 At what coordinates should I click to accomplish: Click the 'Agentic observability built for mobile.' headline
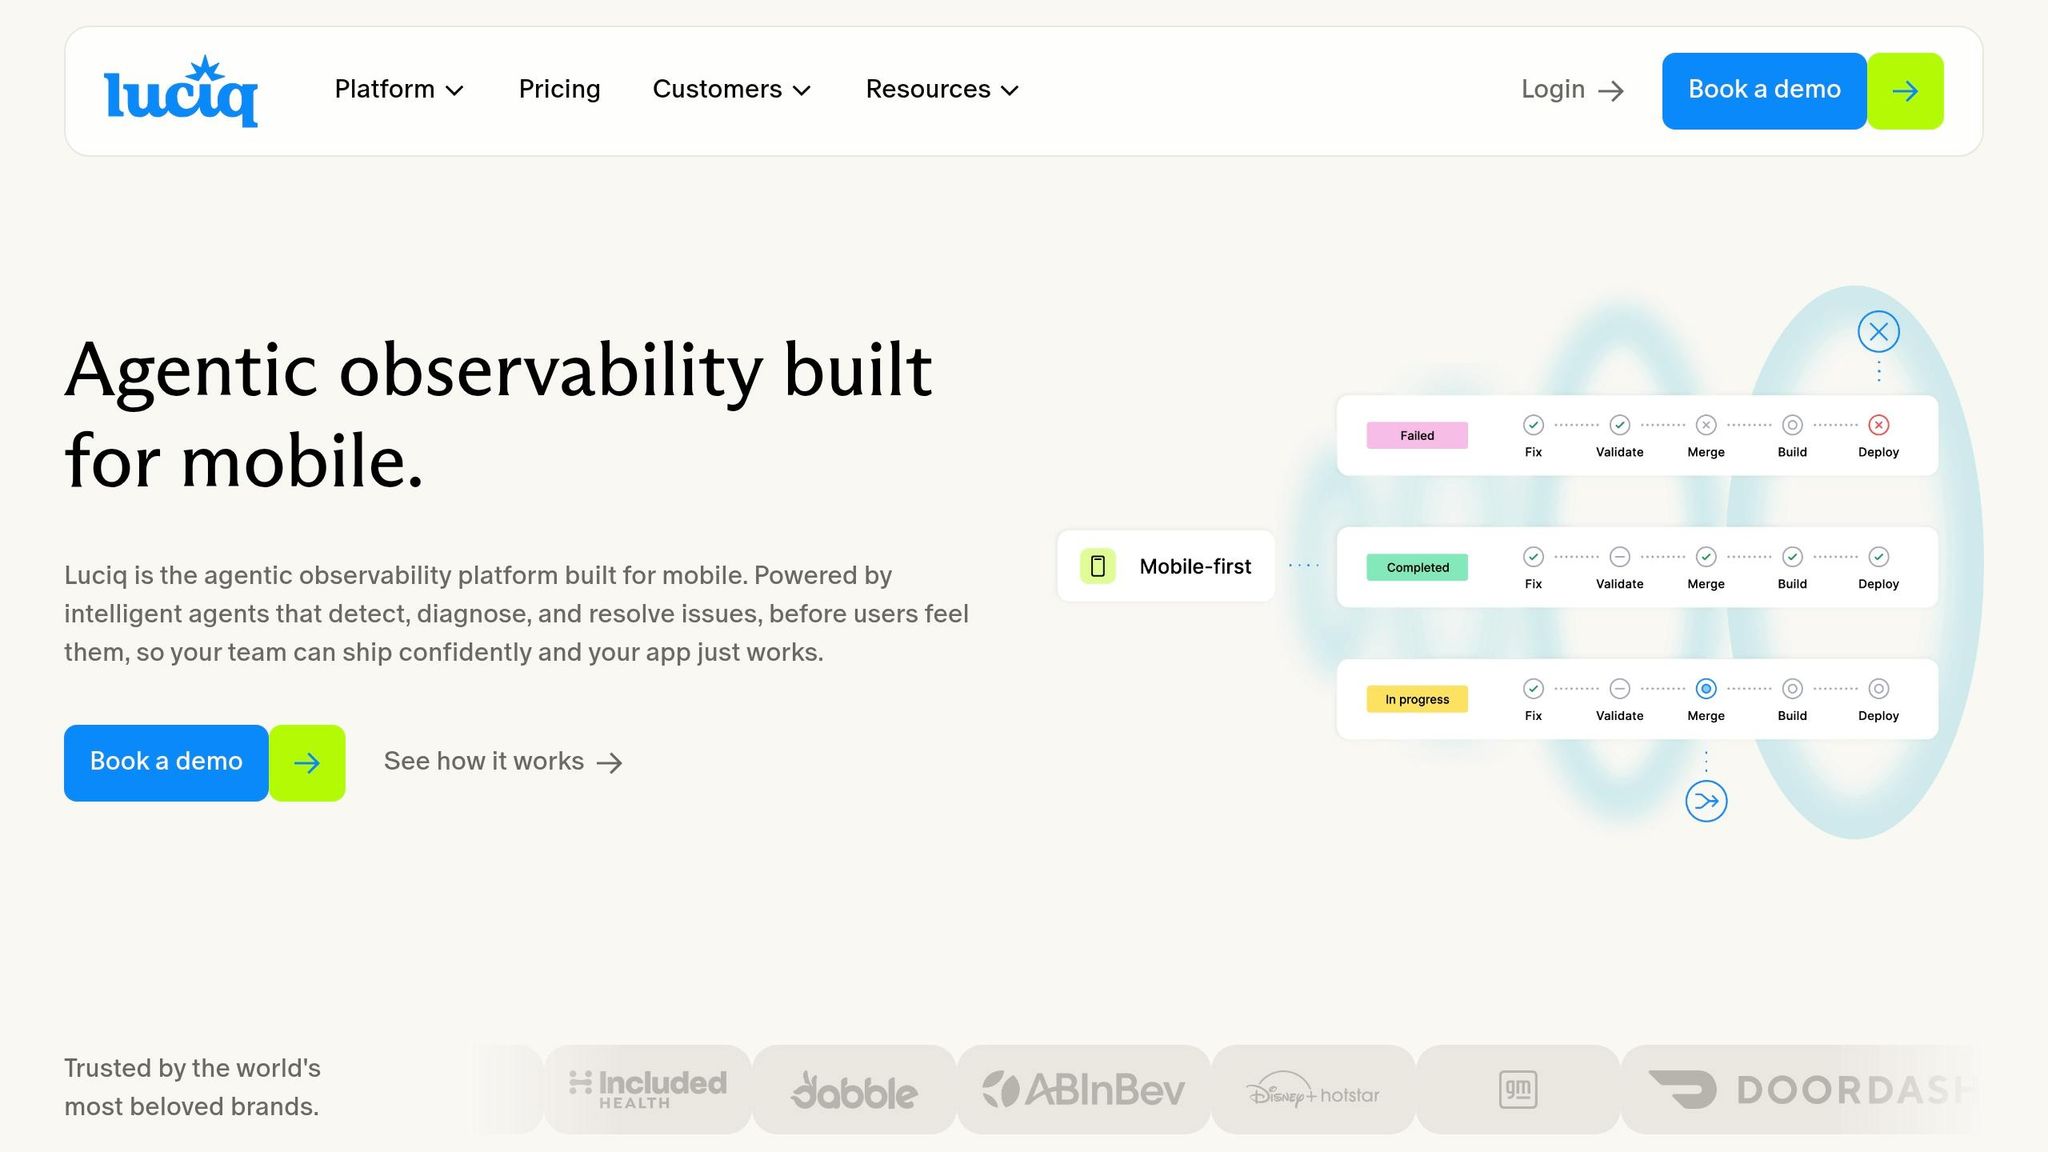498,415
